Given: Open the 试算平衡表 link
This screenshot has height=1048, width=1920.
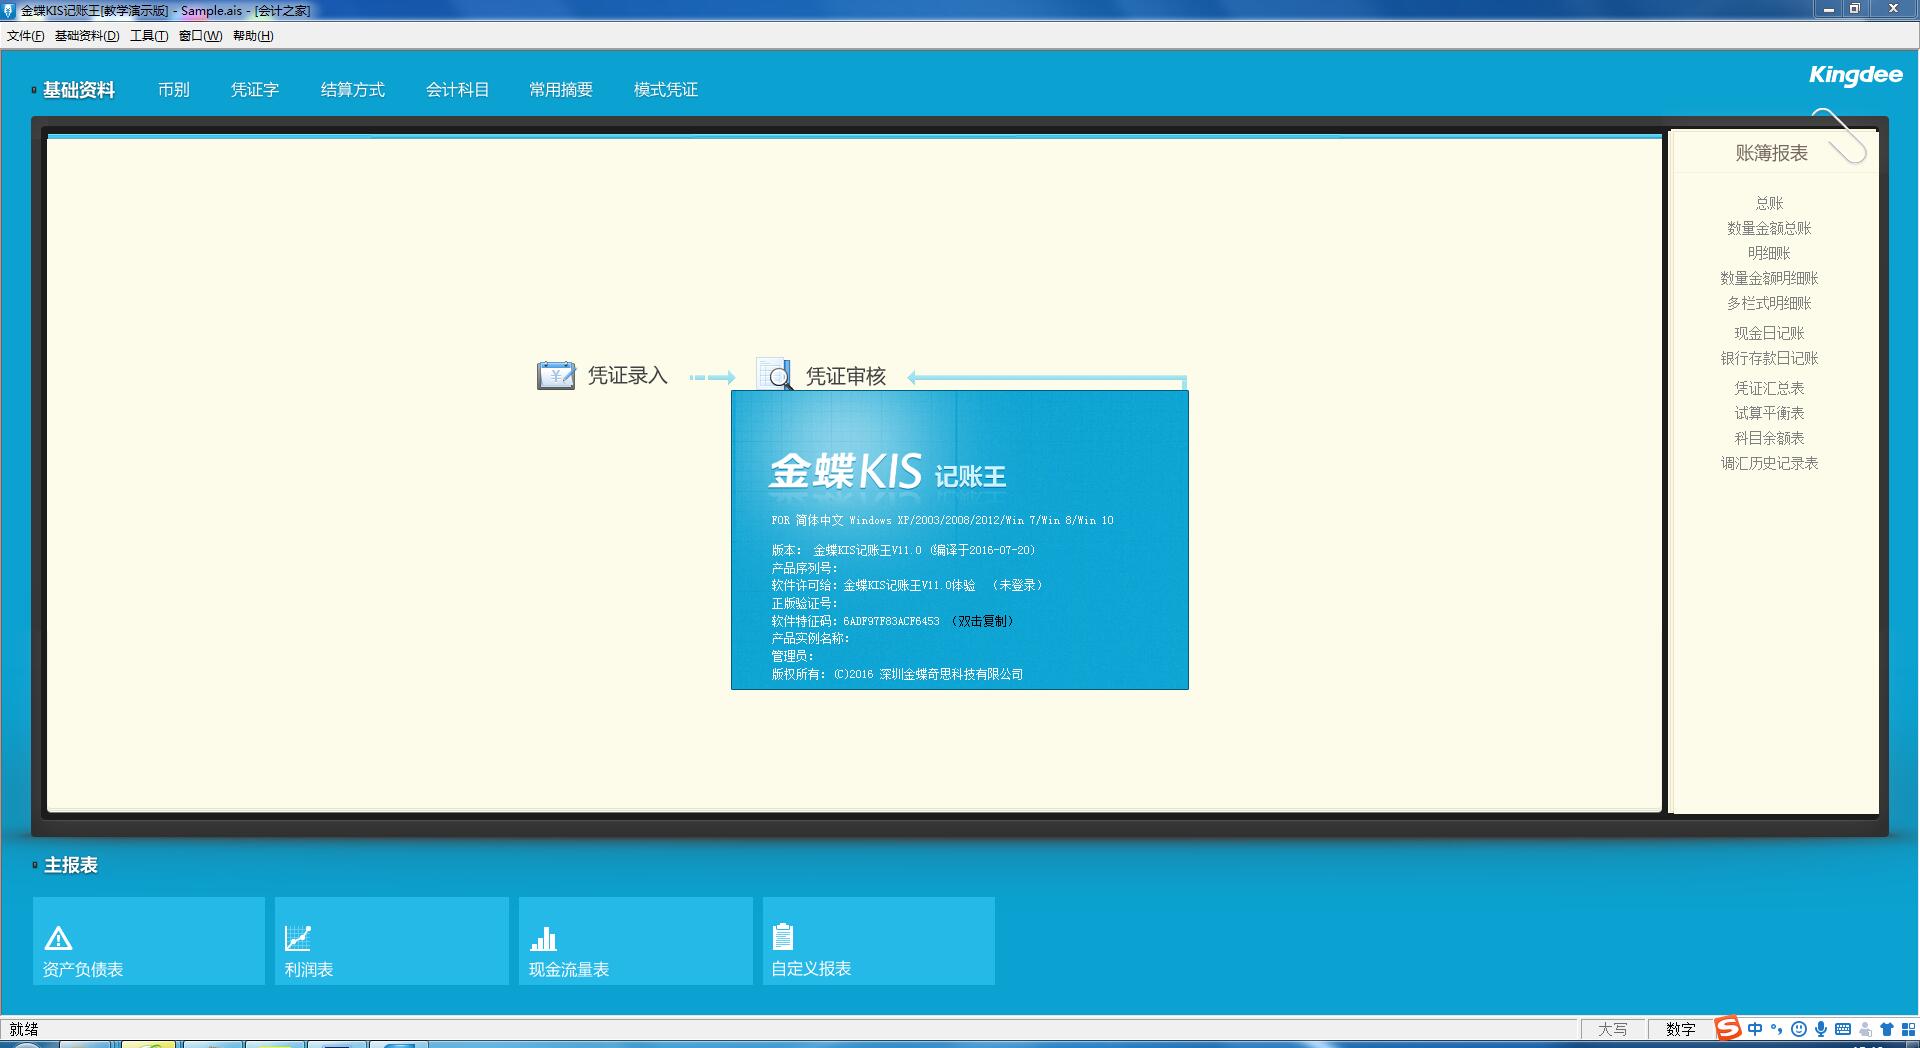Looking at the screenshot, I should click(1770, 413).
